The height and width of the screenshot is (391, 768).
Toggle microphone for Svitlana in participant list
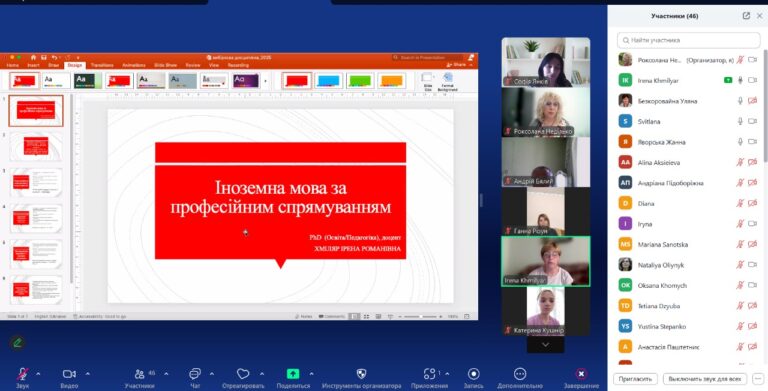pos(740,121)
